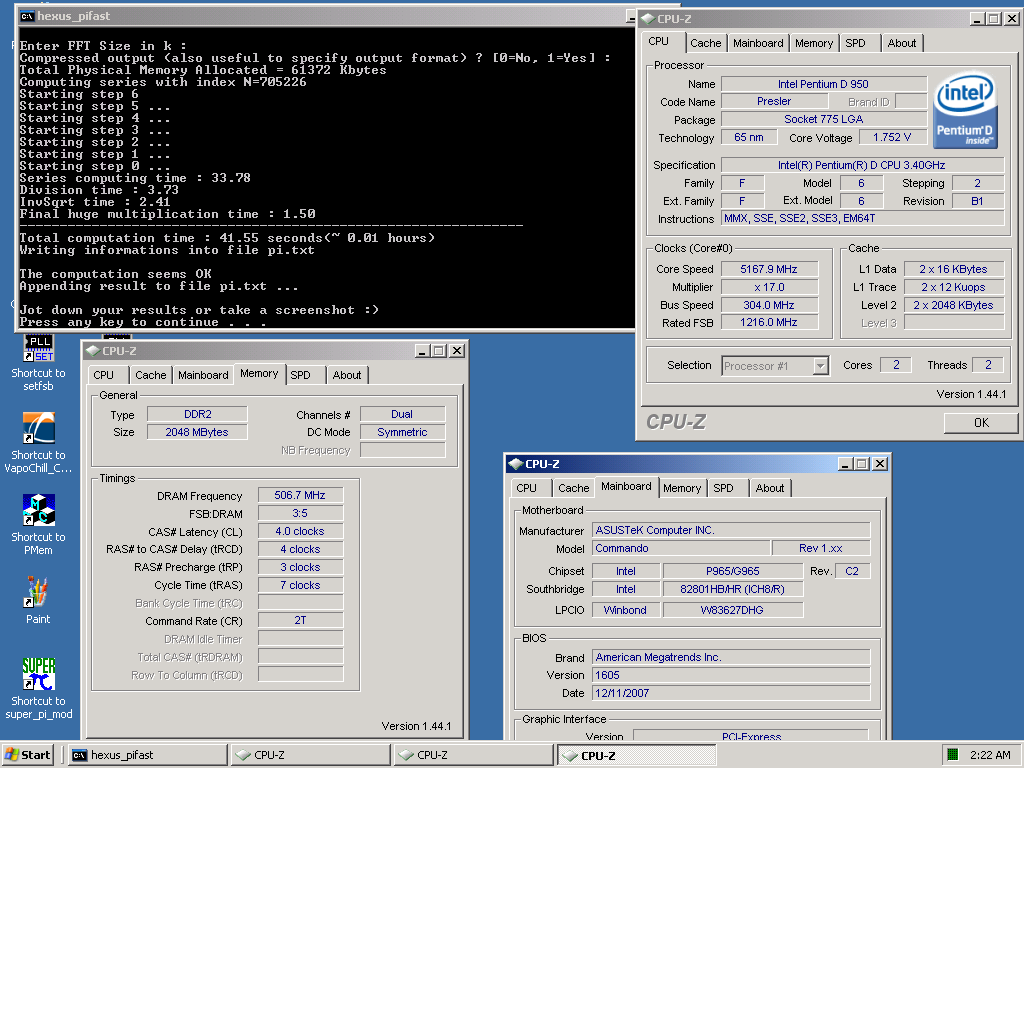1024x1024 pixels.
Task: Open the Paint desktop shortcut
Action: pos(37,592)
